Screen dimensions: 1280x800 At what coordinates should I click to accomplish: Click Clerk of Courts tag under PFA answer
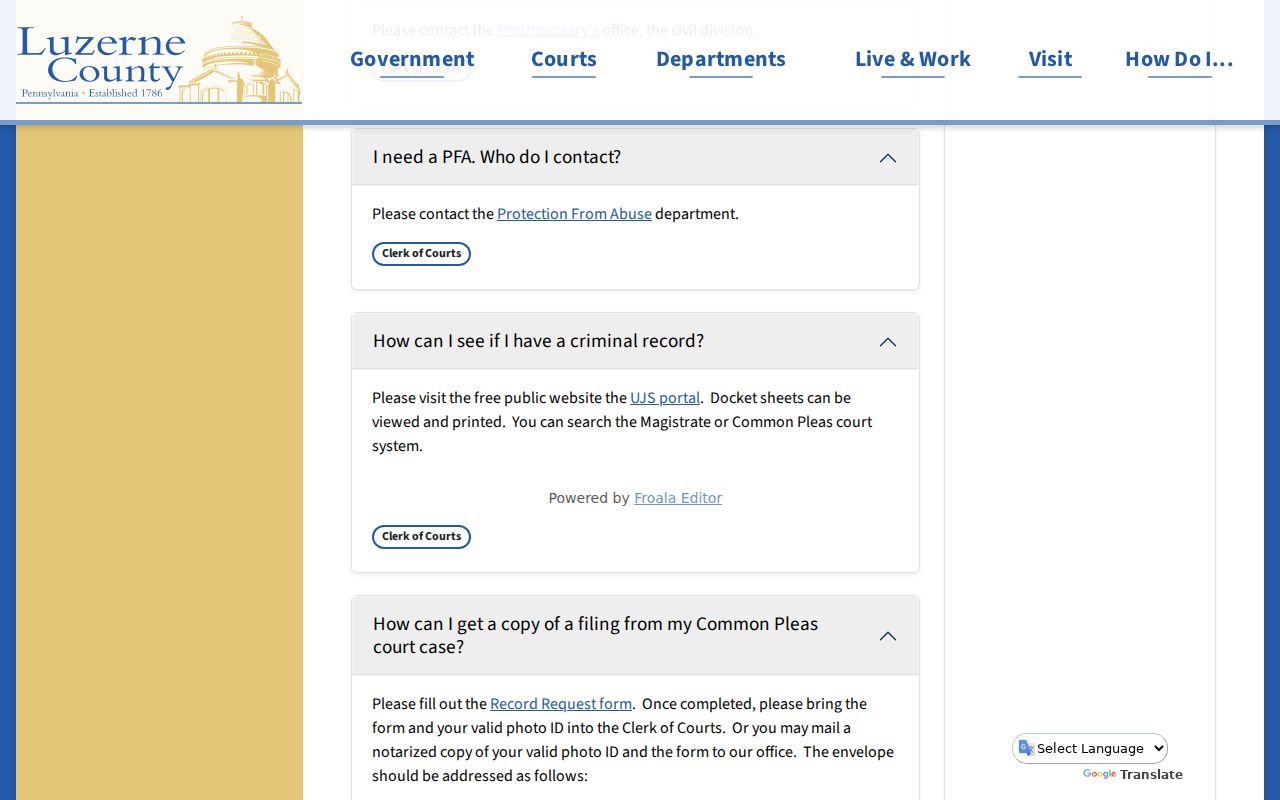tap(421, 254)
